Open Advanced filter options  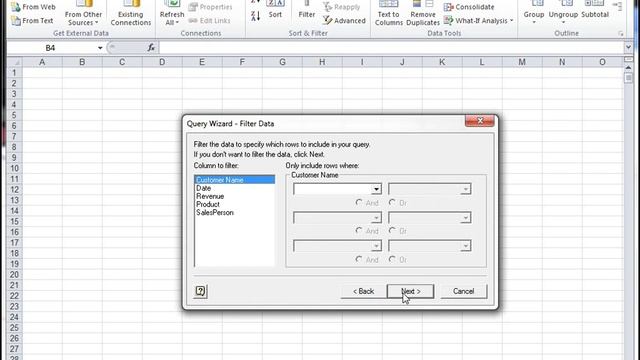tap(344, 20)
